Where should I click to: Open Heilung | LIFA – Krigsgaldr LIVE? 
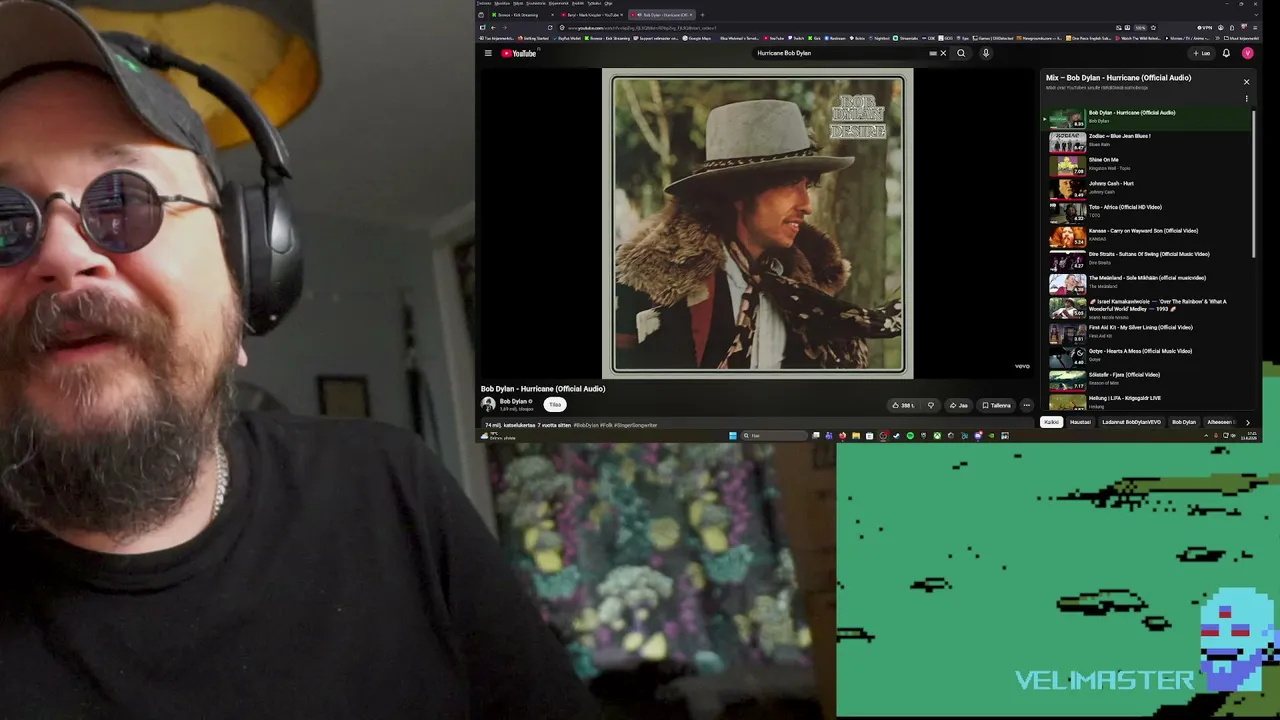[x=1148, y=401]
